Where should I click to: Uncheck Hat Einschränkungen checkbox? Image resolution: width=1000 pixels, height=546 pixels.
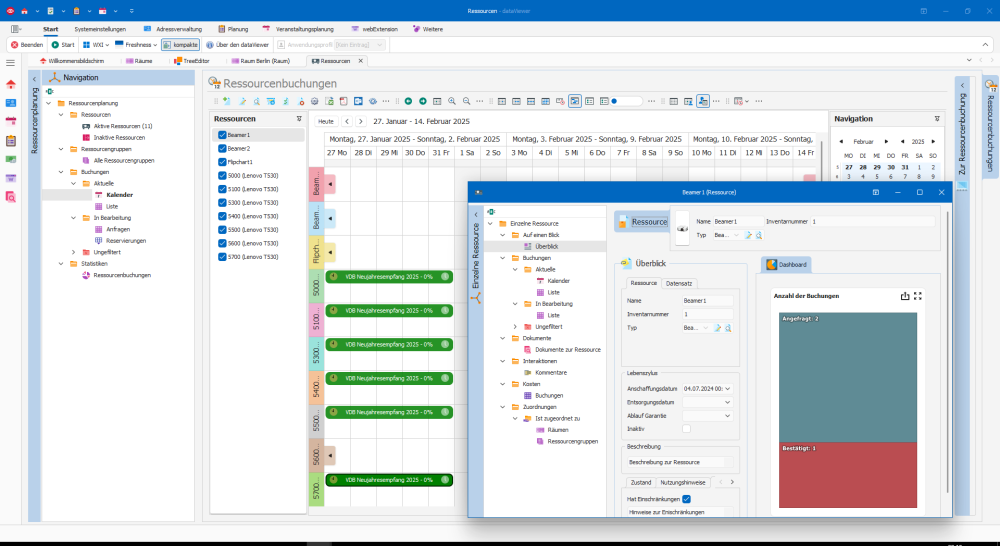point(686,498)
